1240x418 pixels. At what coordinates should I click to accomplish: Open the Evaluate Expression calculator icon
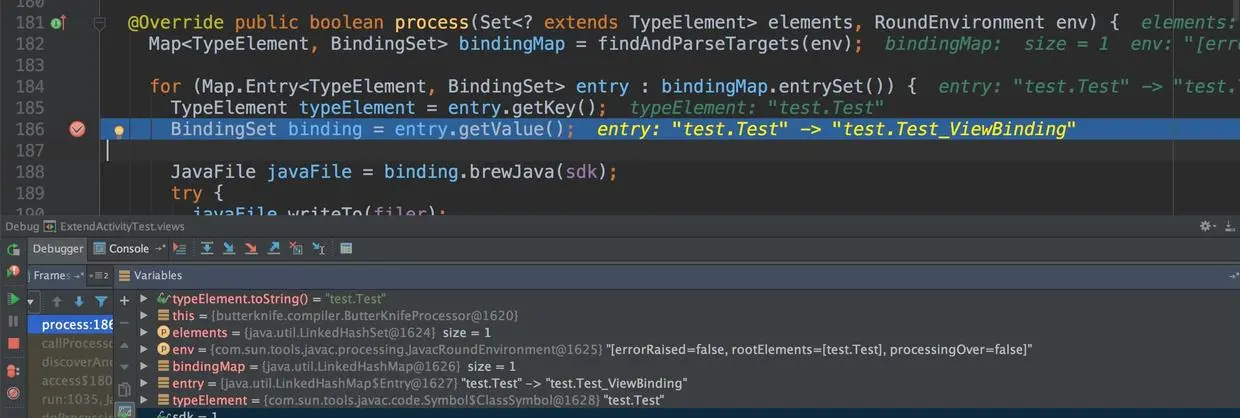[346, 248]
